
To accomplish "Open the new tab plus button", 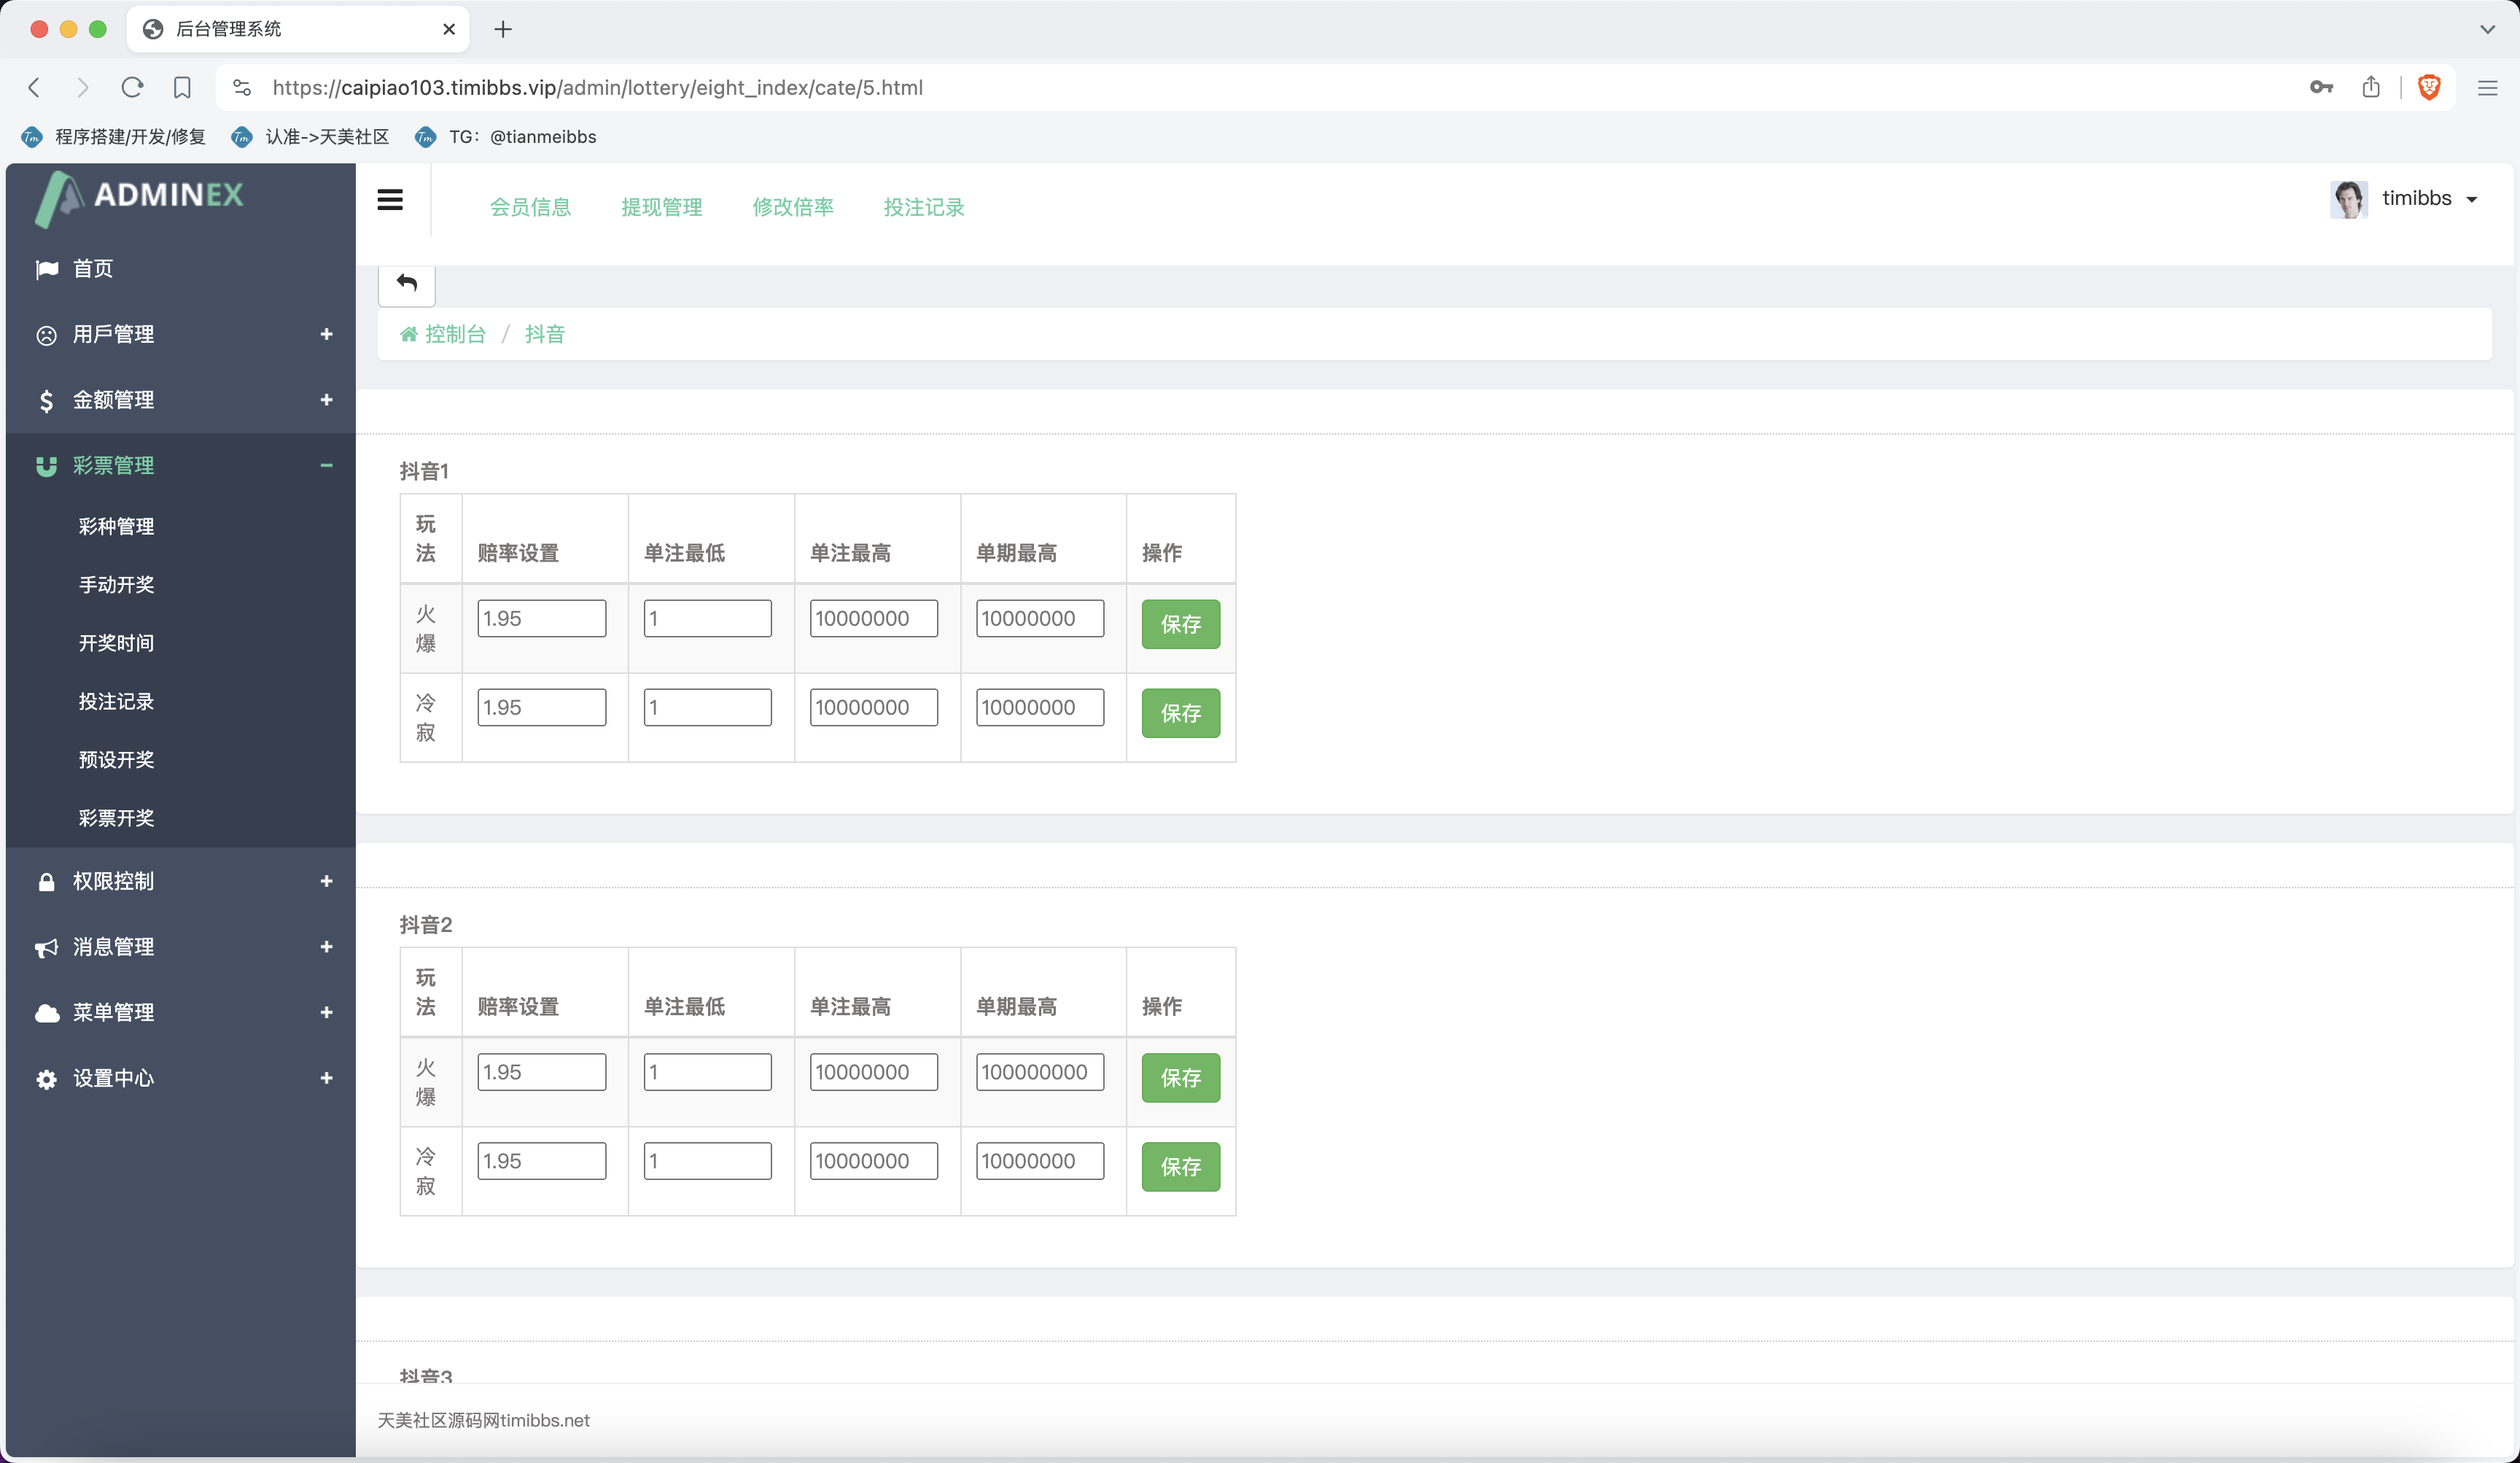I will click(x=503, y=29).
